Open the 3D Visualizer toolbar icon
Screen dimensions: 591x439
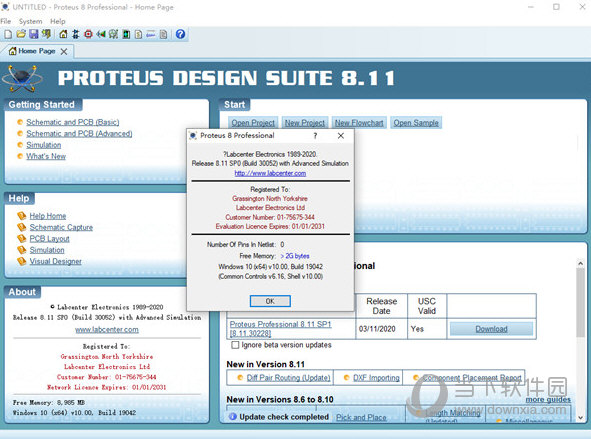click(101, 34)
